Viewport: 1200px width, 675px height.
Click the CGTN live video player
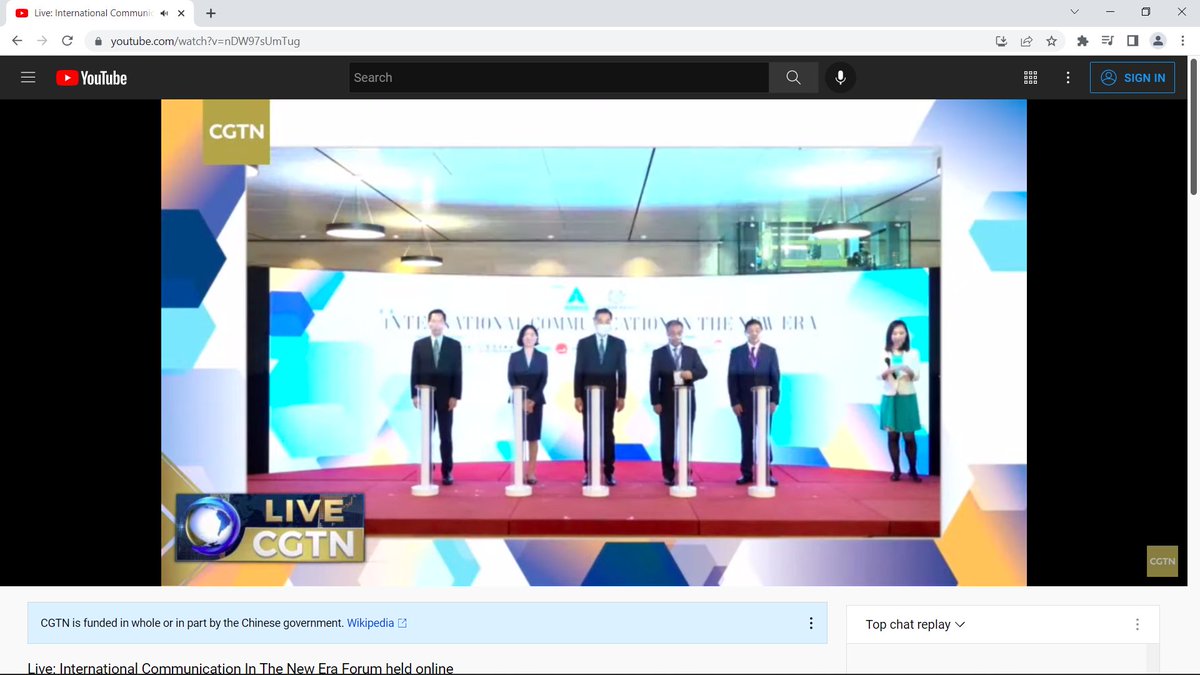click(x=594, y=342)
